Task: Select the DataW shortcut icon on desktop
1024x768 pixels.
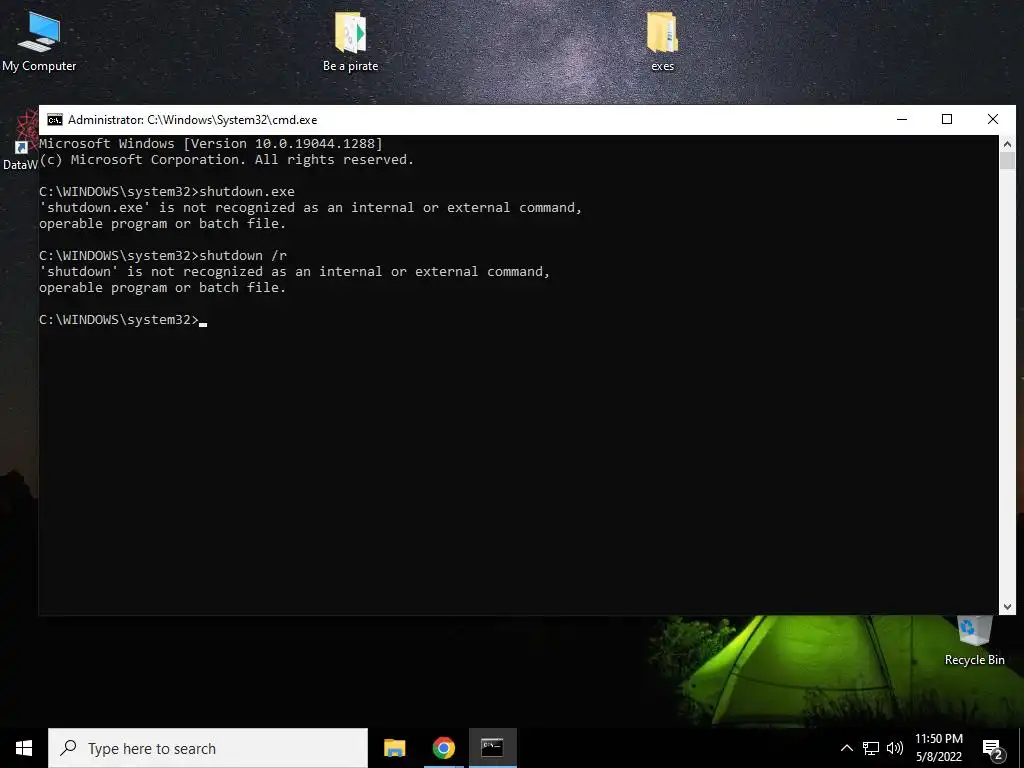Action: point(20,141)
